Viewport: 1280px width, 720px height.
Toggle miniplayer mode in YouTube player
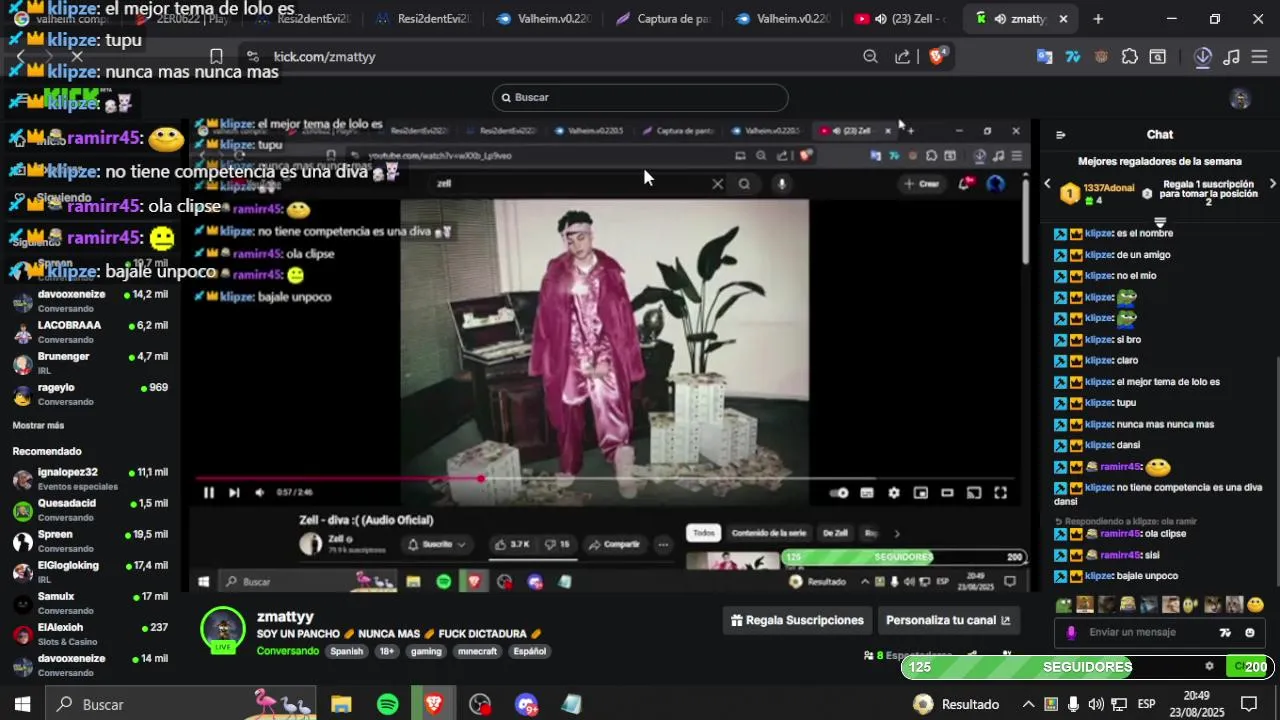921,492
